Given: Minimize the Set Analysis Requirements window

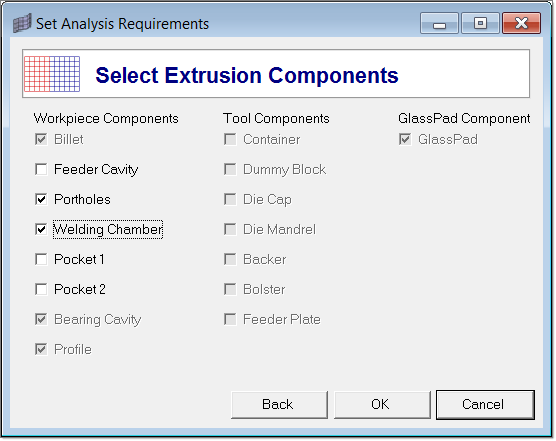Looking at the screenshot, I should [x=439, y=23].
